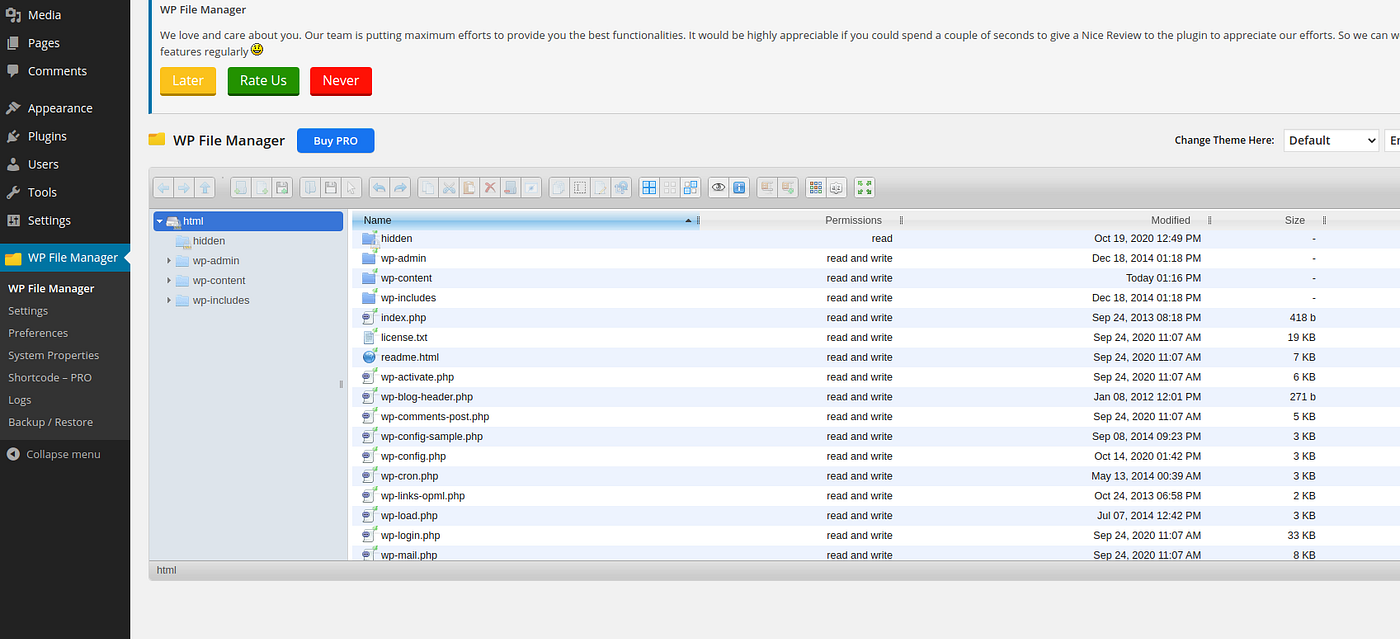This screenshot has width=1400, height=639.
Task: Select the hidden folder in the tree
Action: (209, 241)
